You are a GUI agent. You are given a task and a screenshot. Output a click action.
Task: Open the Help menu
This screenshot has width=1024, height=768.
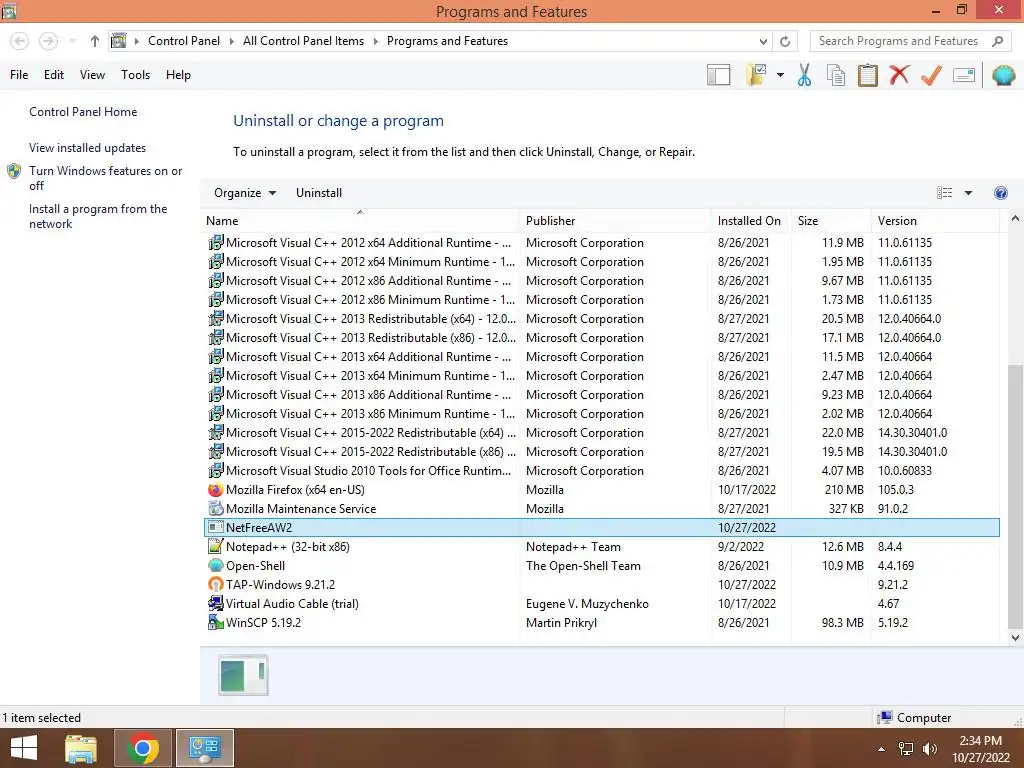click(178, 75)
